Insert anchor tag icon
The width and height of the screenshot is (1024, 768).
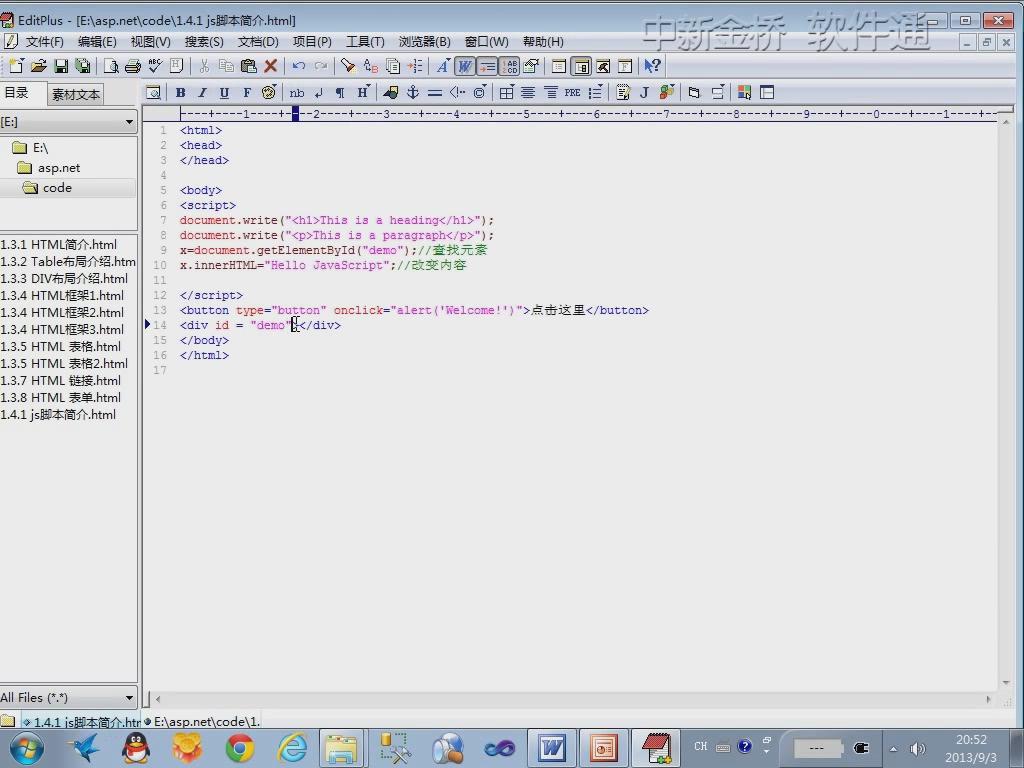pos(413,93)
